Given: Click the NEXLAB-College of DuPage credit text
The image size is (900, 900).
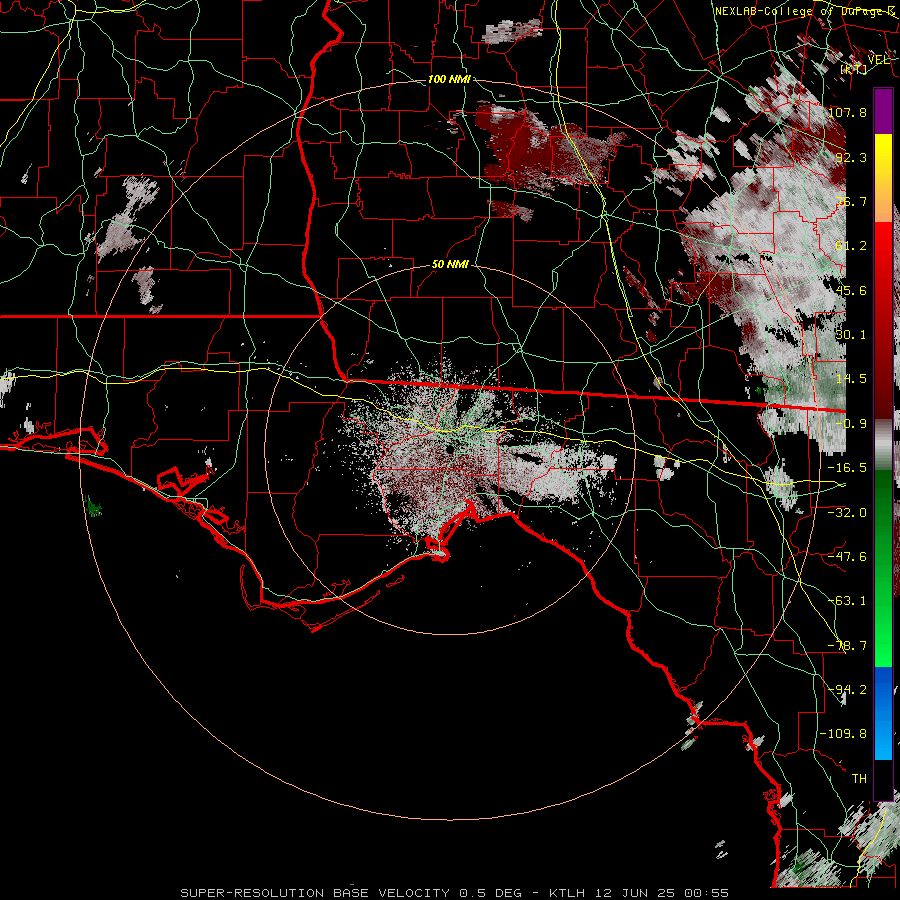Looking at the screenshot, I should coord(805,11).
